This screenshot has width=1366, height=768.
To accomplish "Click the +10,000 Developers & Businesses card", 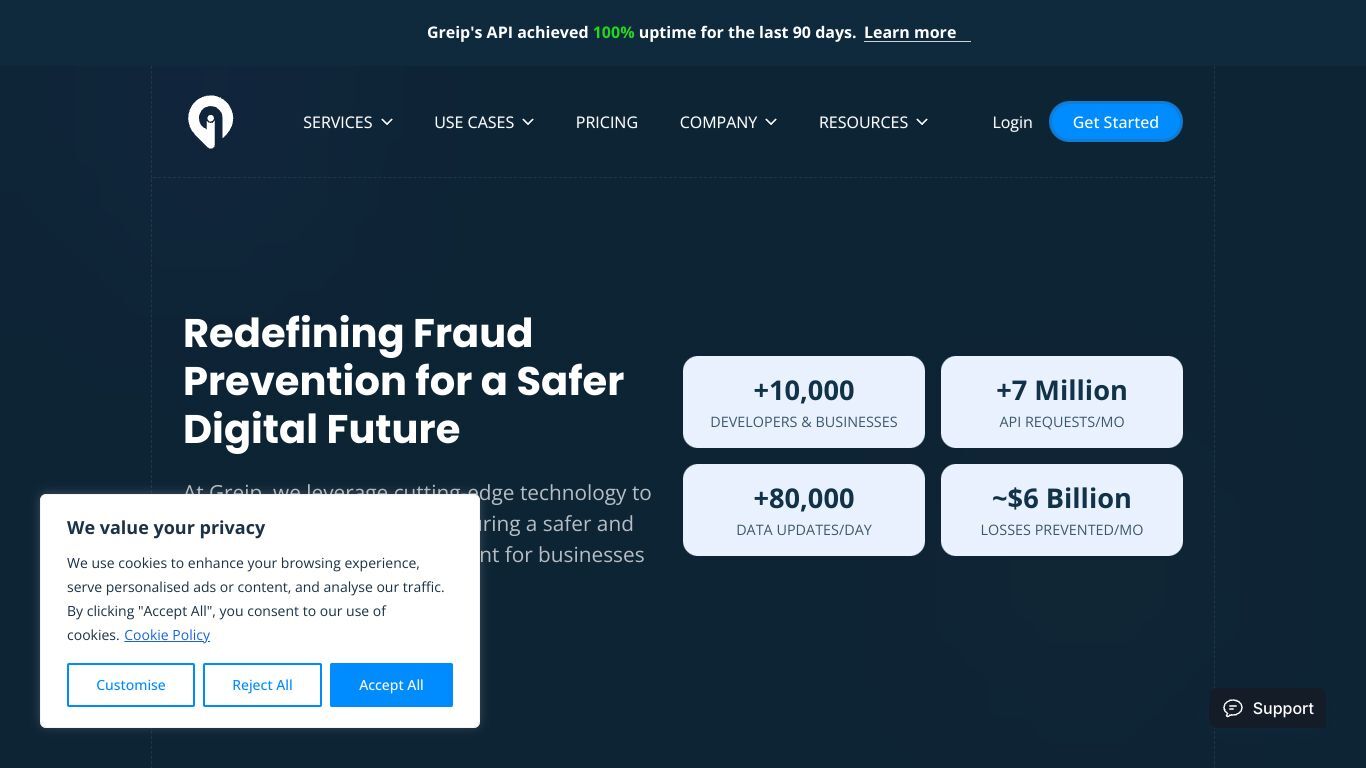I will (804, 402).
